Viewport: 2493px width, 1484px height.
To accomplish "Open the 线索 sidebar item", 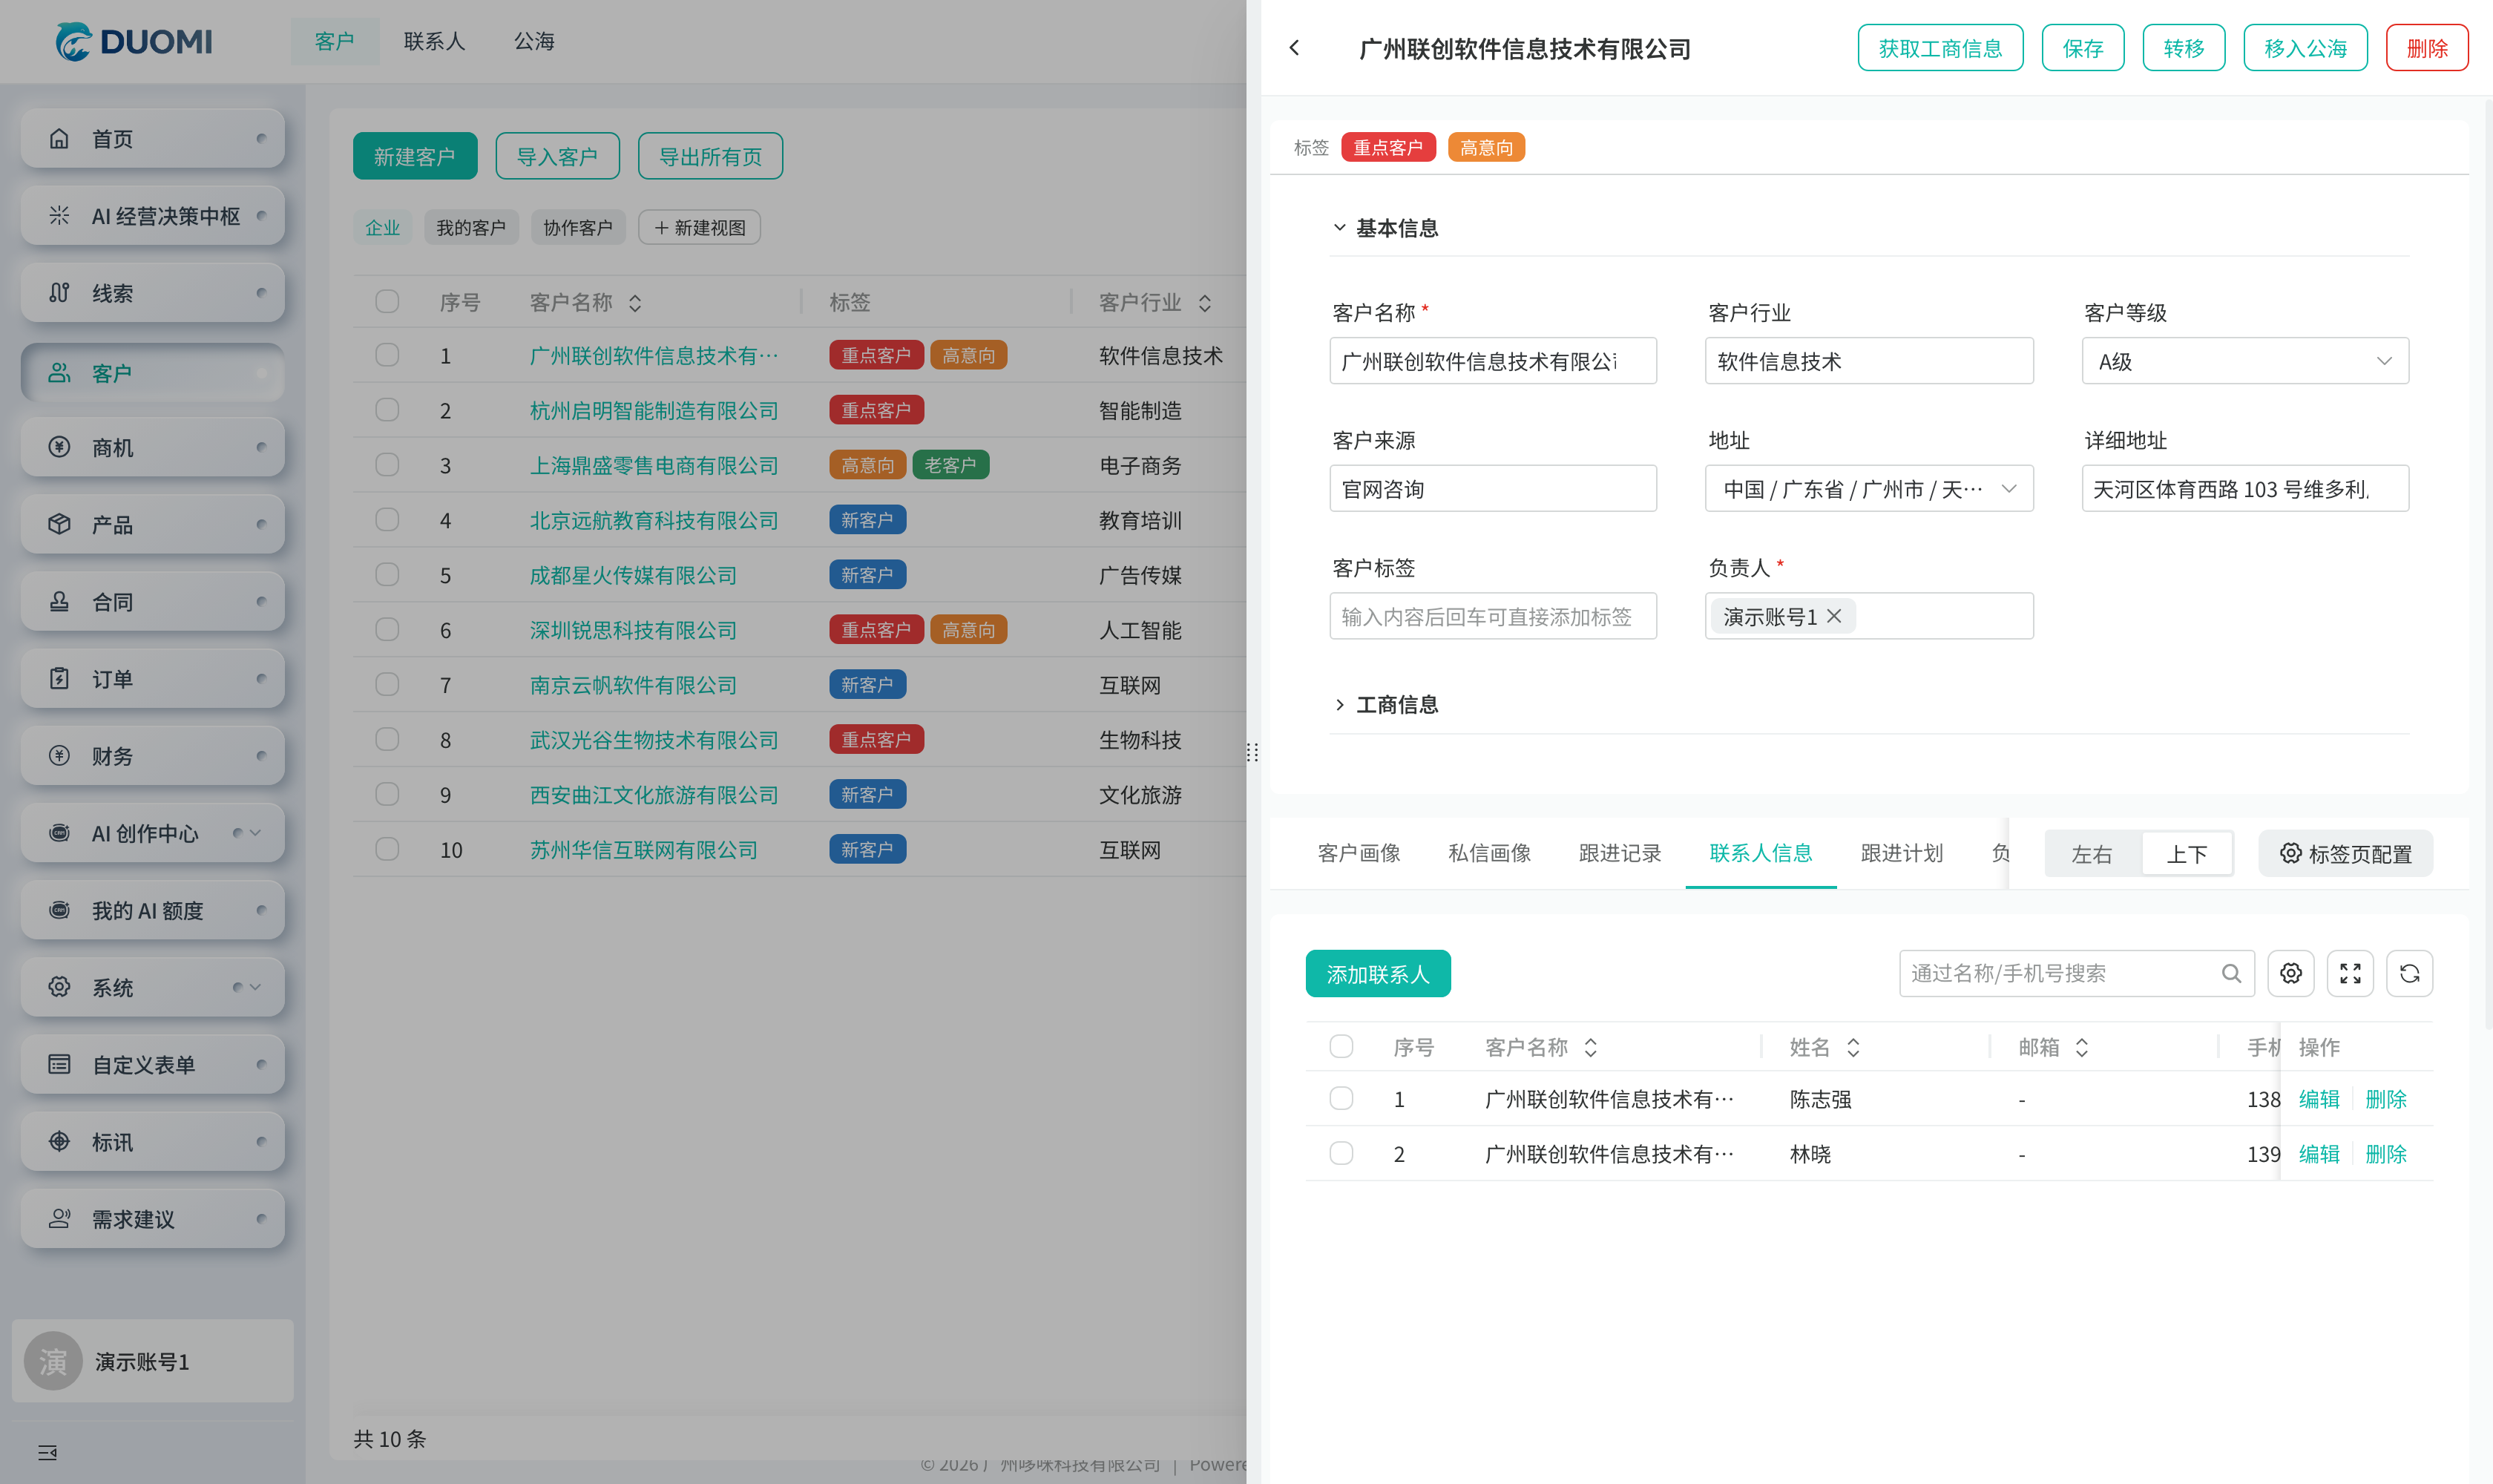I will coord(153,293).
